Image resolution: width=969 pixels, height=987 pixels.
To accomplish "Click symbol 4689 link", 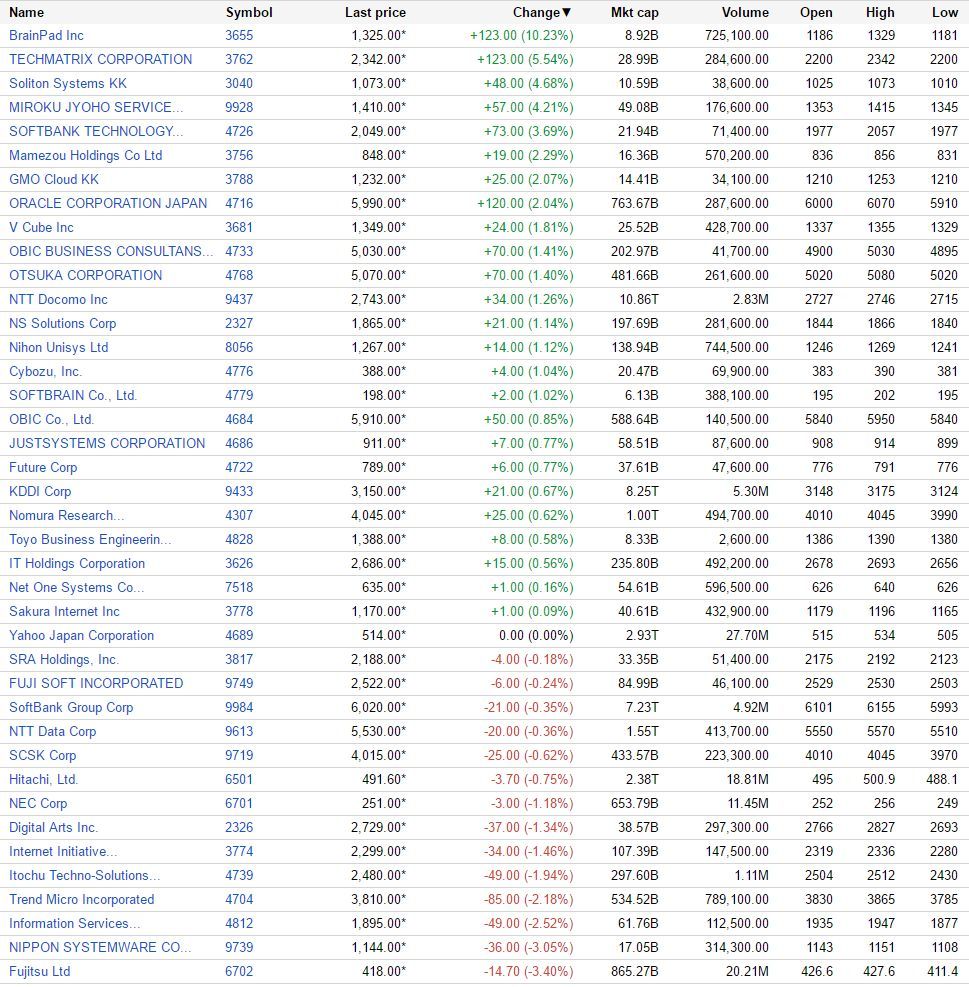I will coord(239,635).
